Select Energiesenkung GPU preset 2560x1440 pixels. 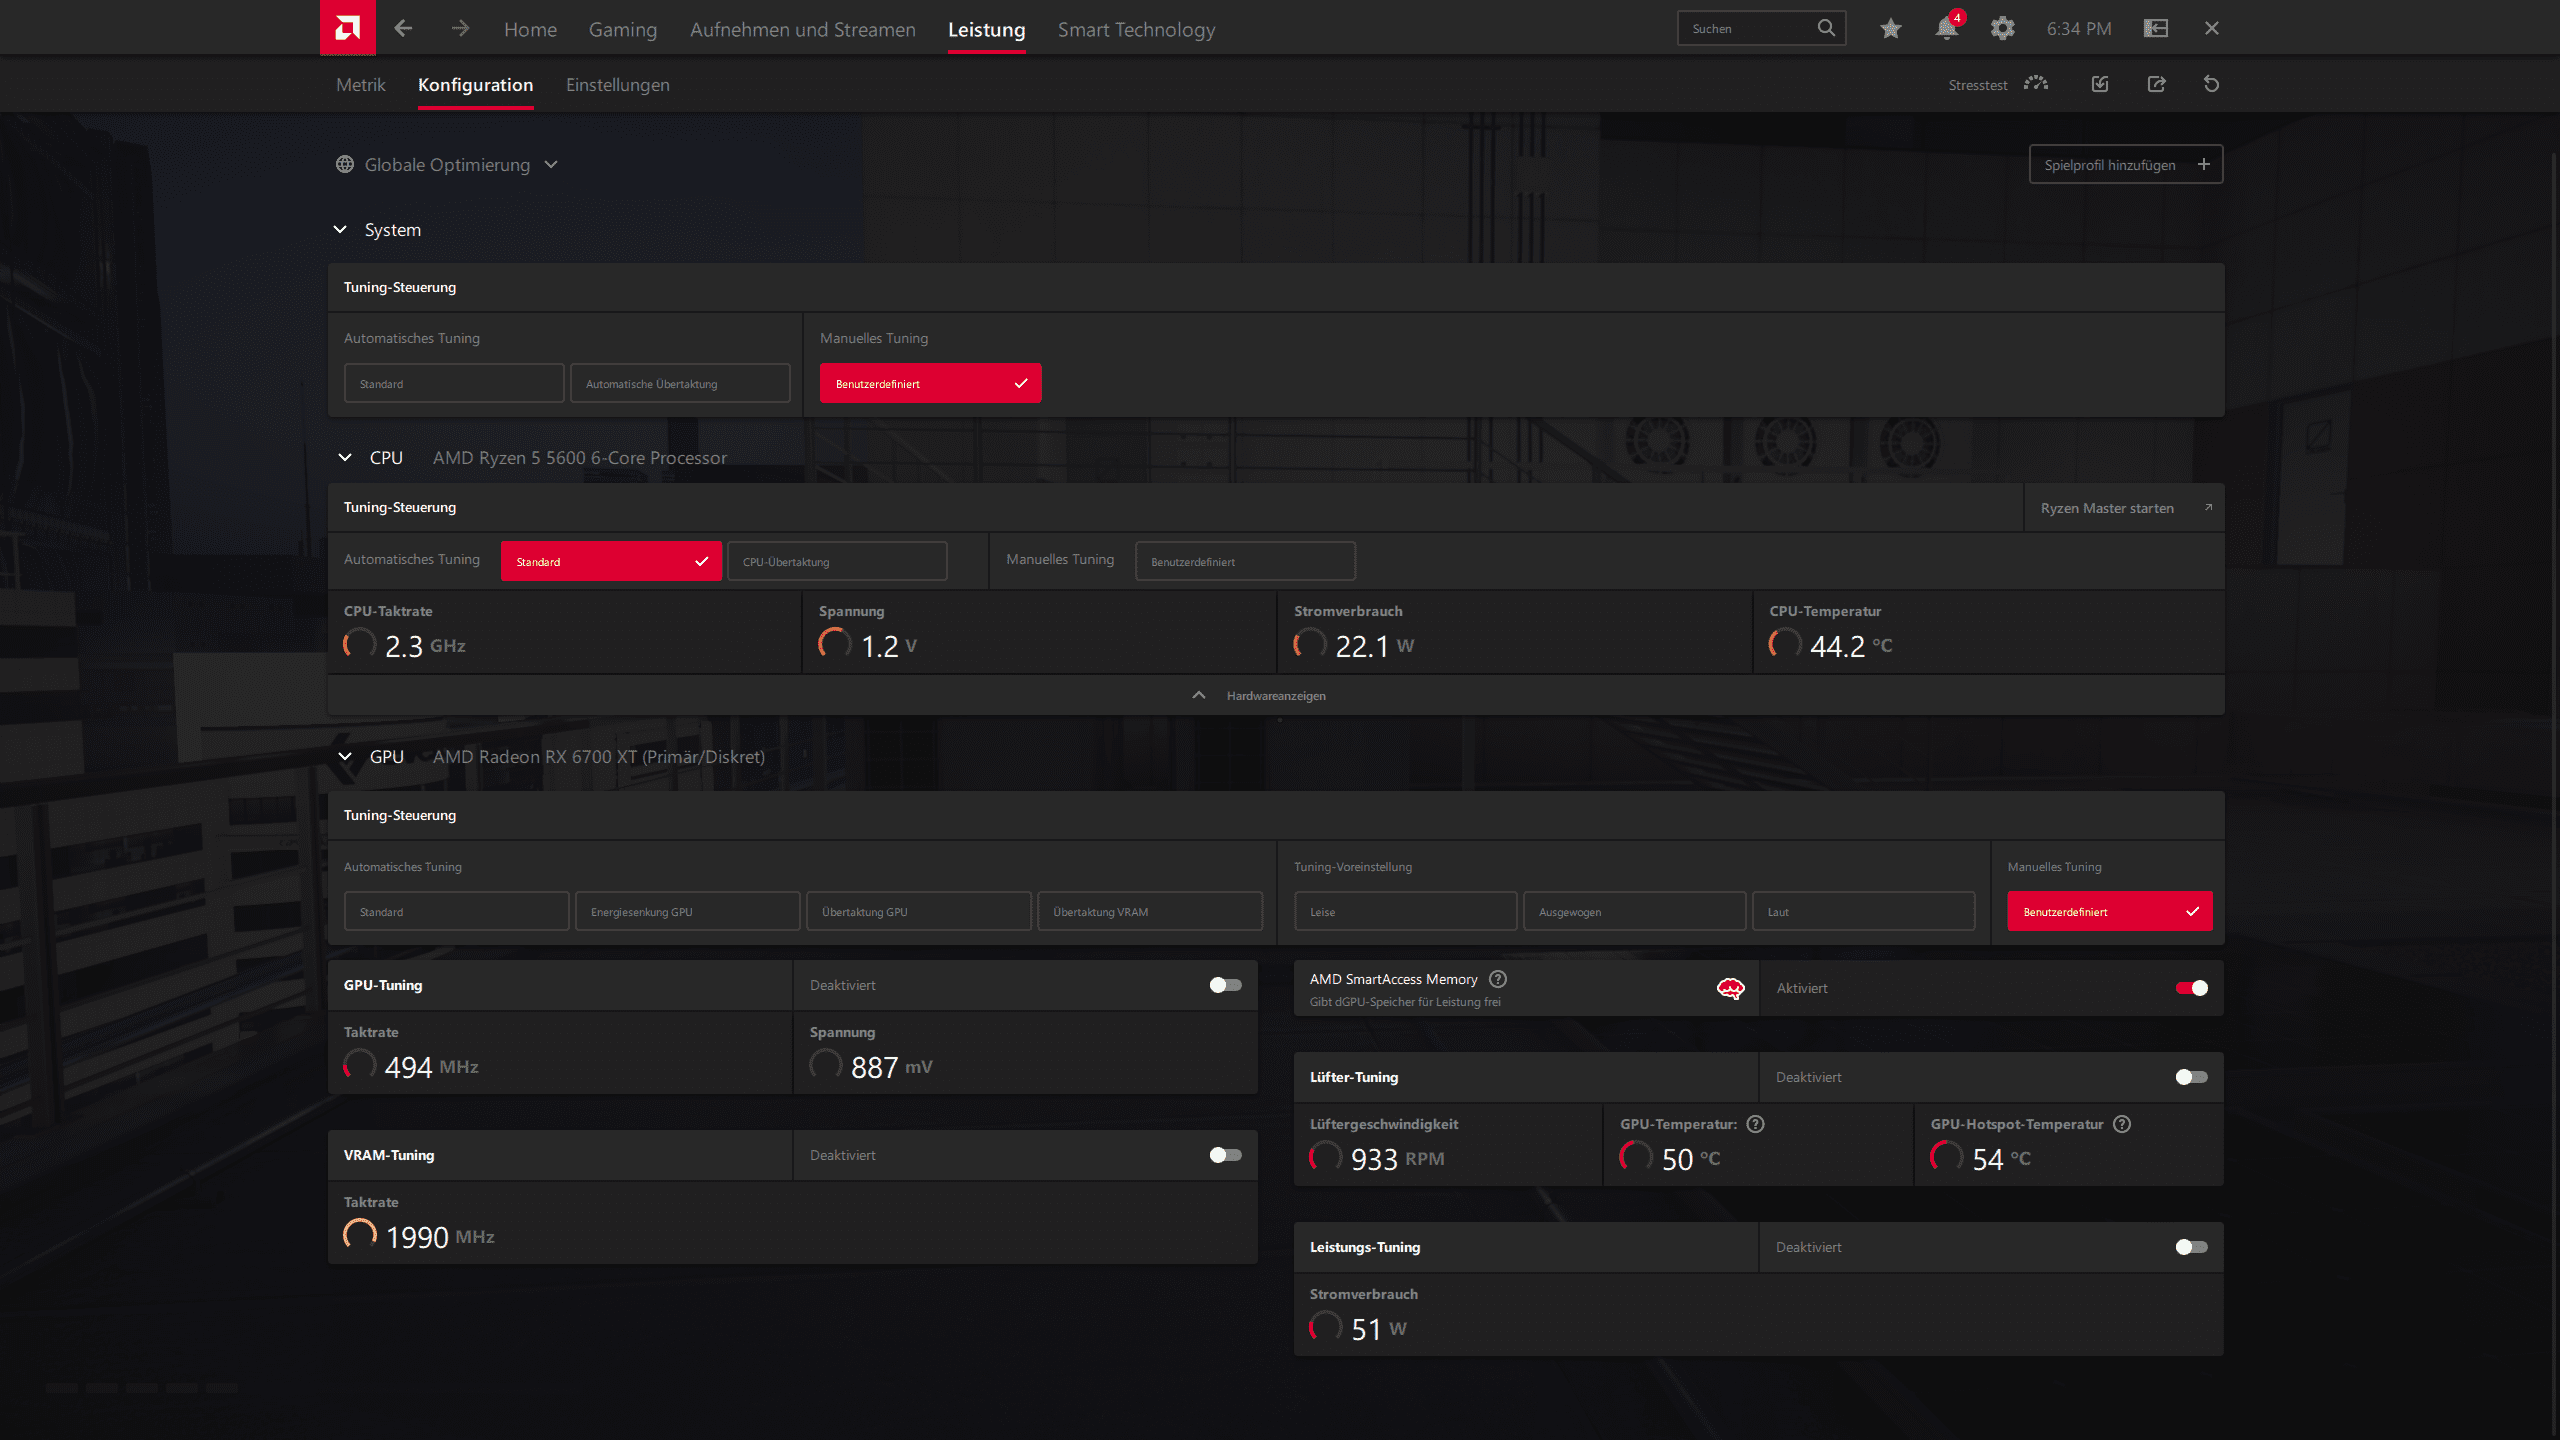[x=687, y=912]
